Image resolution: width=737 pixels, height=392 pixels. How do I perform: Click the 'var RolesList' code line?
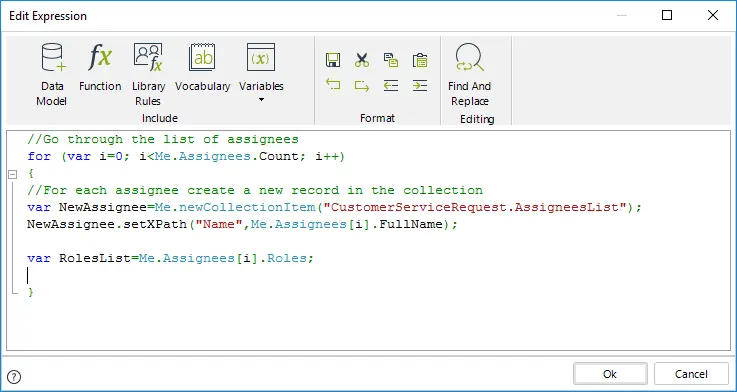(170, 259)
